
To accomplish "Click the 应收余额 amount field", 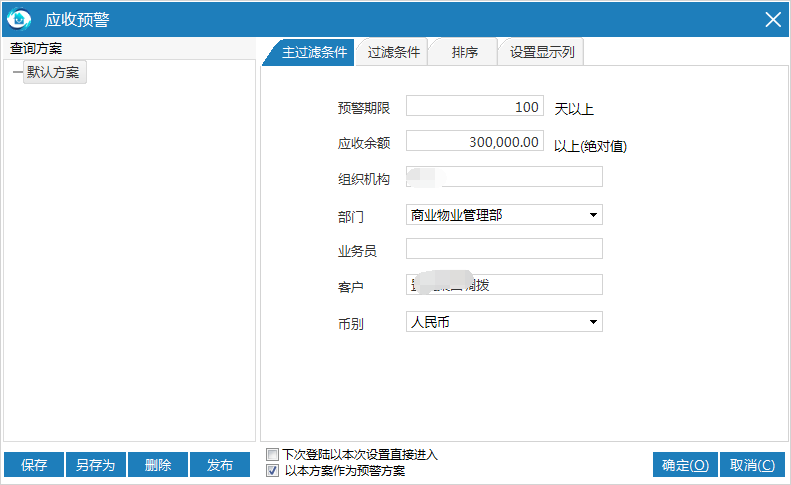I will (x=475, y=141).
